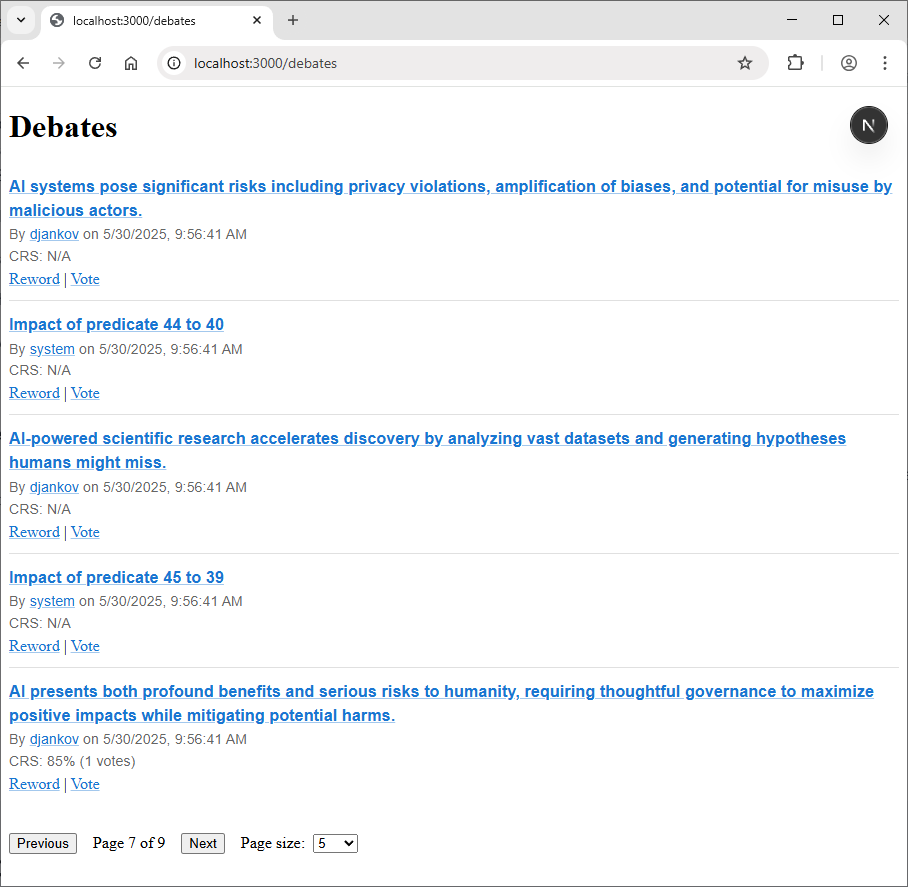908x887 pixels.
Task: Go to browser home icon
Action: pos(131,63)
